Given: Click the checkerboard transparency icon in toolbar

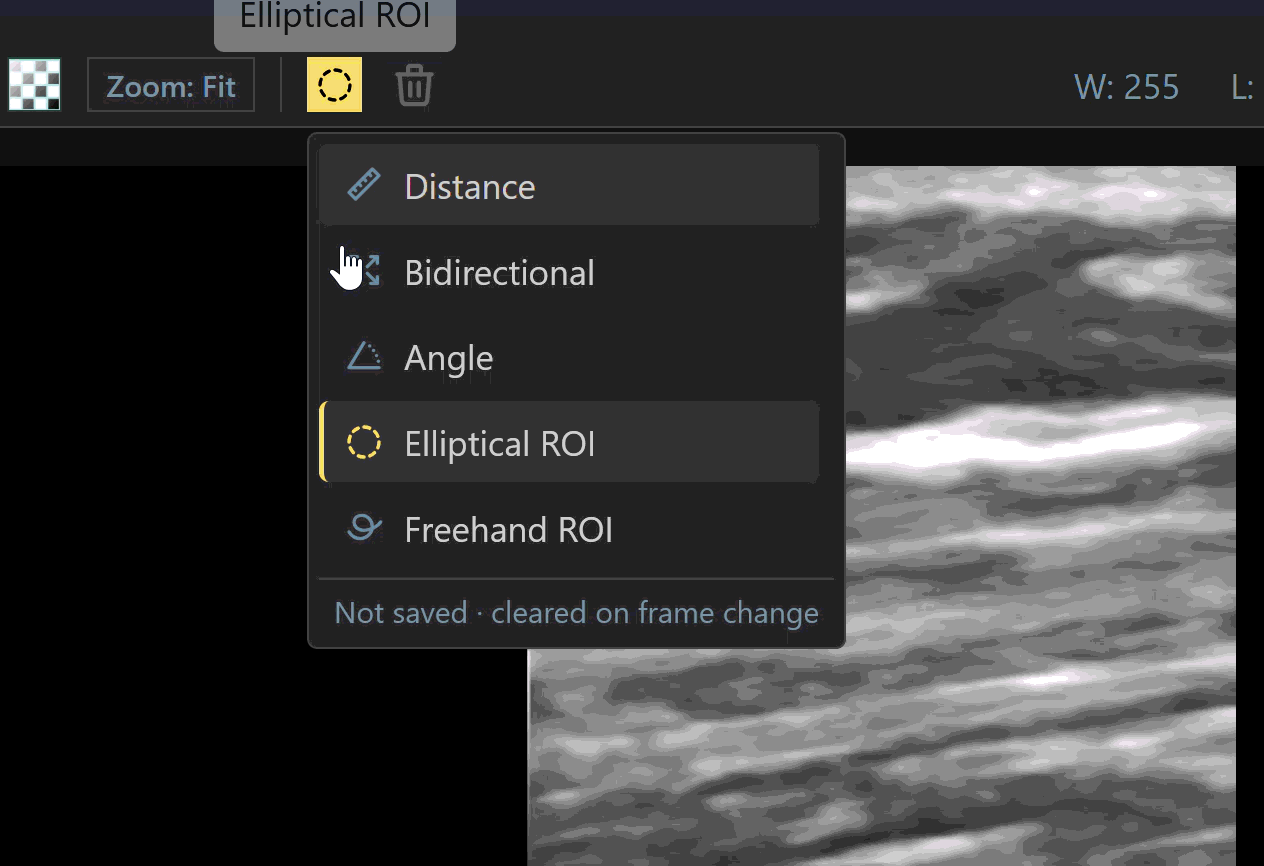Looking at the screenshot, I should click(x=35, y=85).
